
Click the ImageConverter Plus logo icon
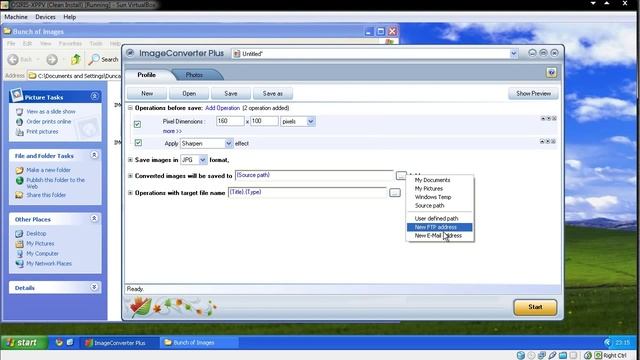pyautogui.click(x=130, y=53)
